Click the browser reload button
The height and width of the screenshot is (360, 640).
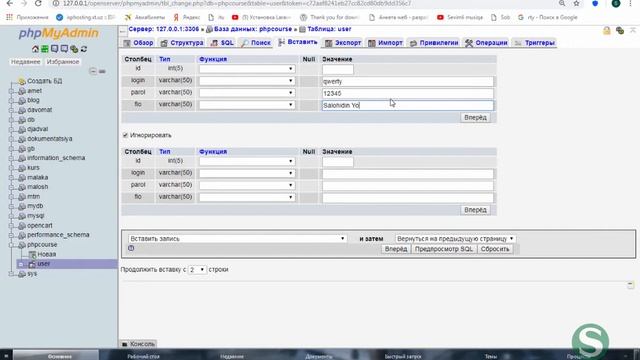coord(38,3)
